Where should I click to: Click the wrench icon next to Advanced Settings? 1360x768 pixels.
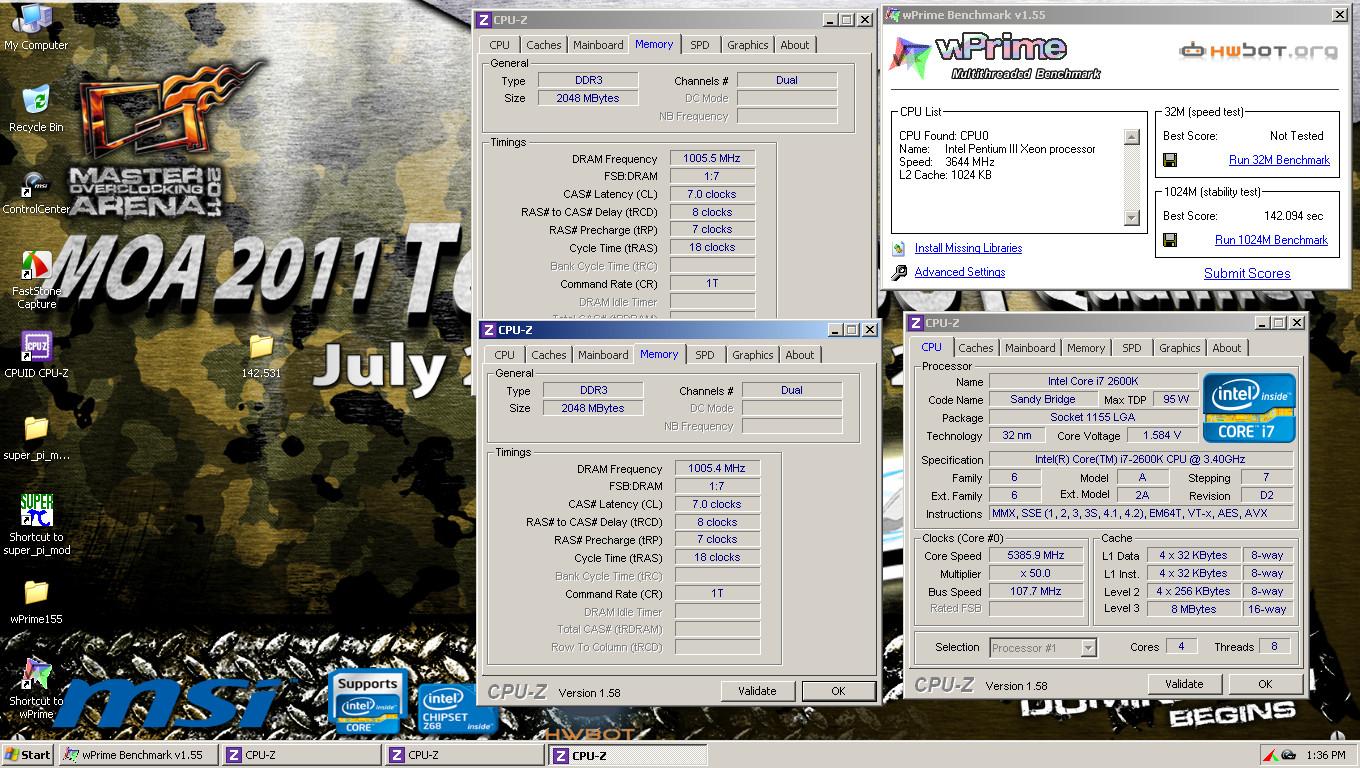click(x=899, y=272)
